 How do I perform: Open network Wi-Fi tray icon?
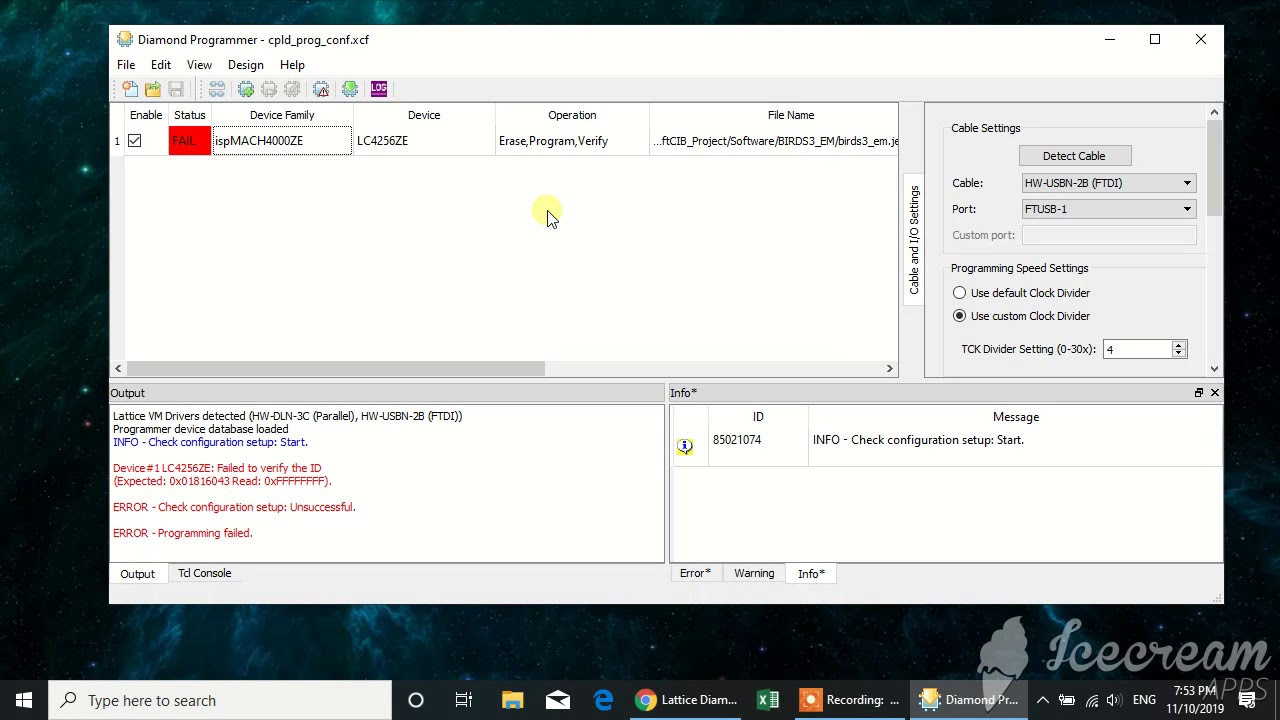1091,700
